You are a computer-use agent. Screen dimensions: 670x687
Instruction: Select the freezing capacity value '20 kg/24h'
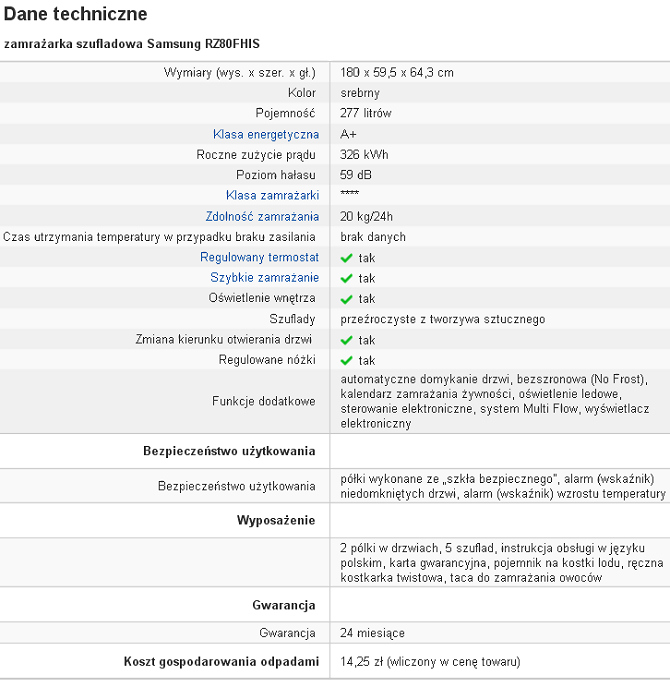366,216
